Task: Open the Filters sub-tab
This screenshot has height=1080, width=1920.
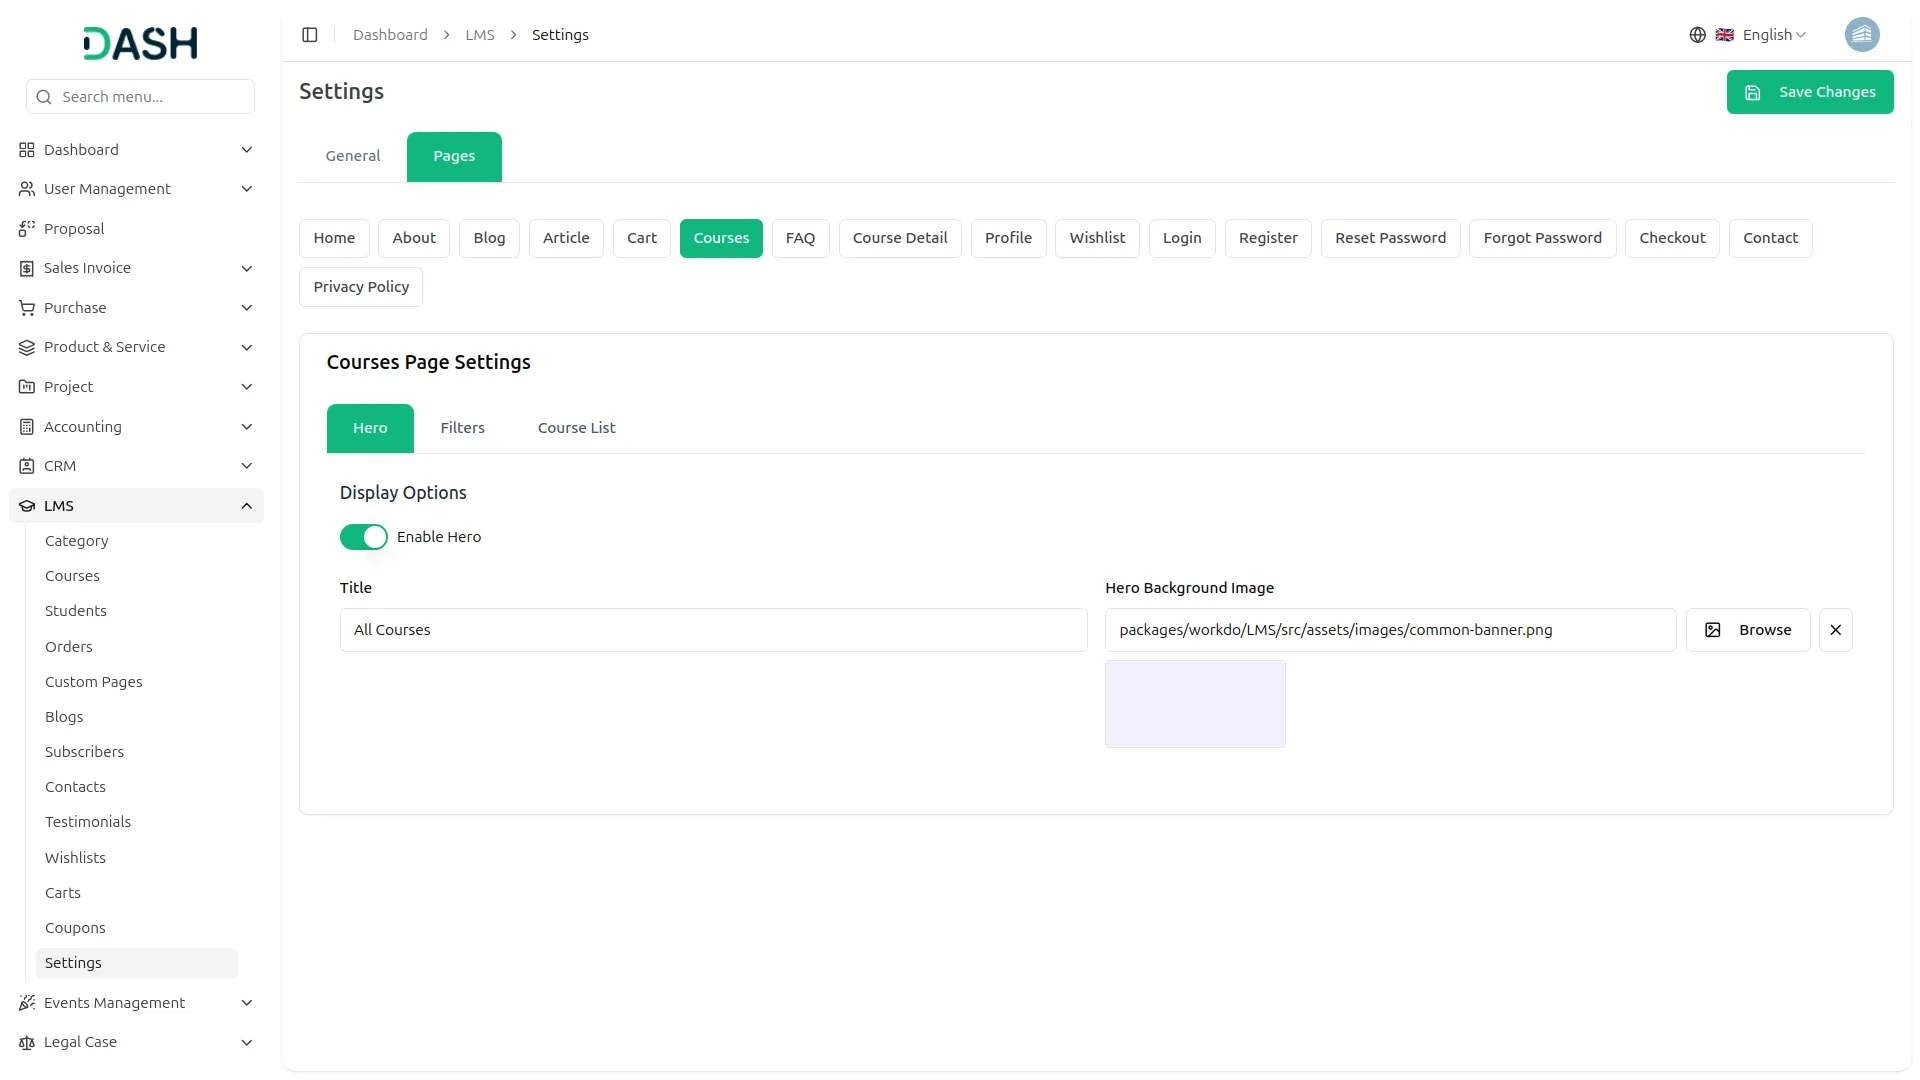Action: (x=462, y=428)
